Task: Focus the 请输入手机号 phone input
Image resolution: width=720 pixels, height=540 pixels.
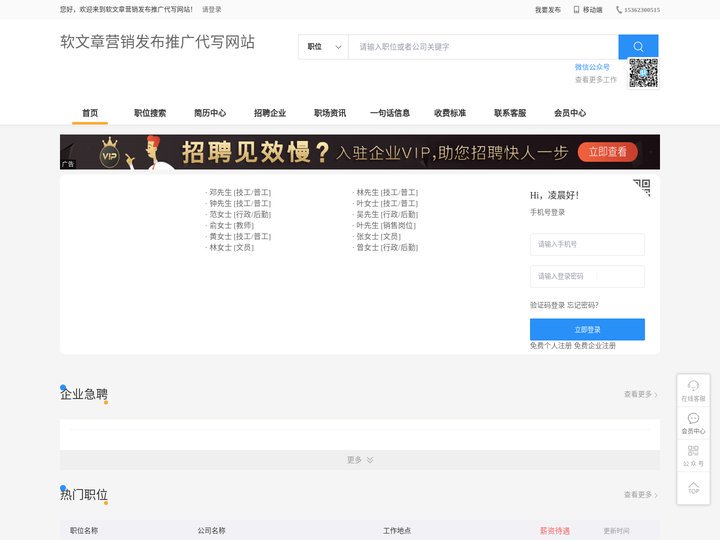Action: point(587,244)
